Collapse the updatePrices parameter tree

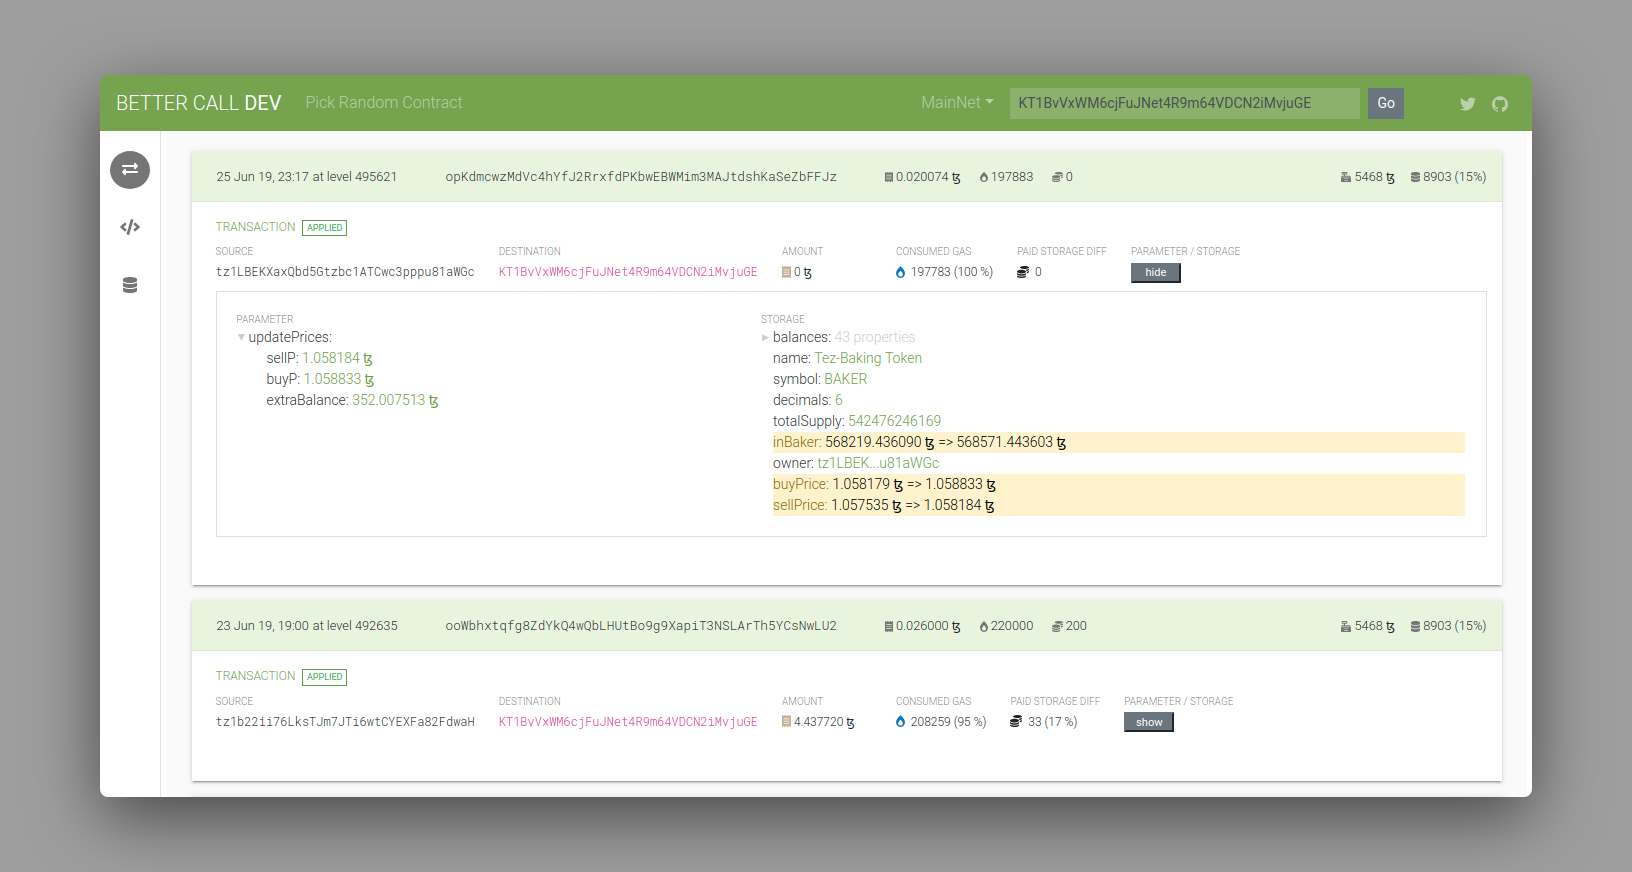click(241, 338)
